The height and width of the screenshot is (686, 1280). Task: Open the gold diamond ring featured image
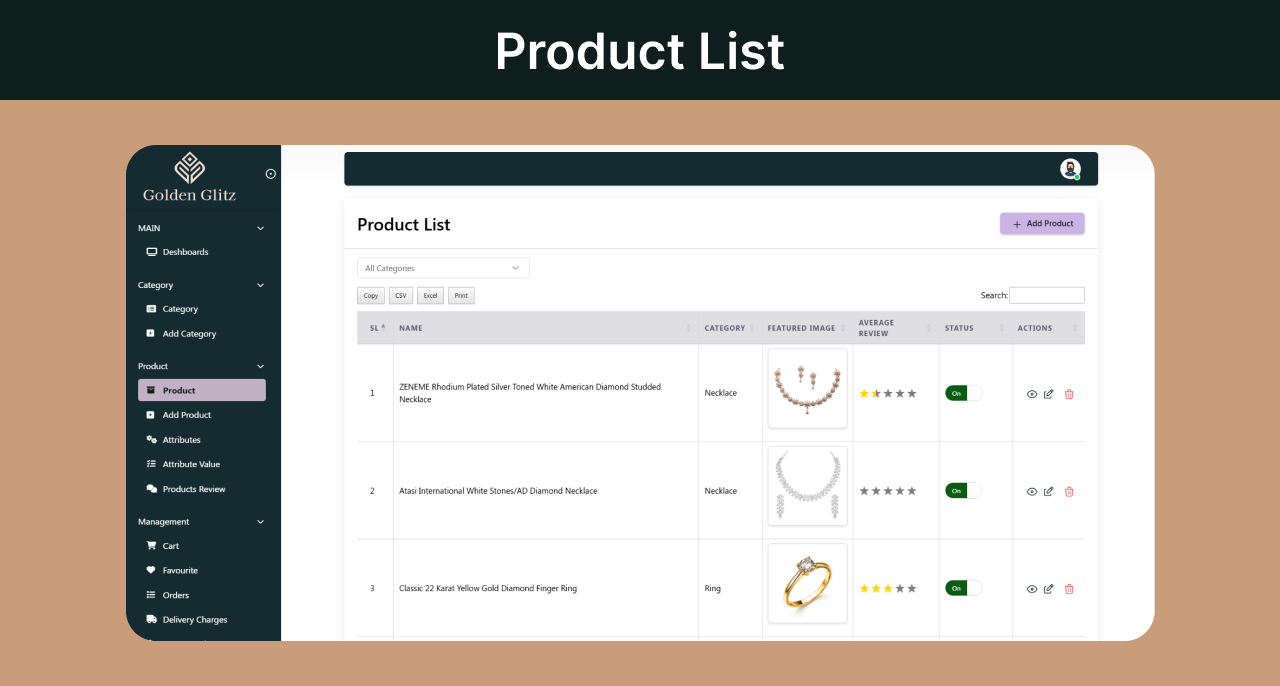(x=808, y=583)
